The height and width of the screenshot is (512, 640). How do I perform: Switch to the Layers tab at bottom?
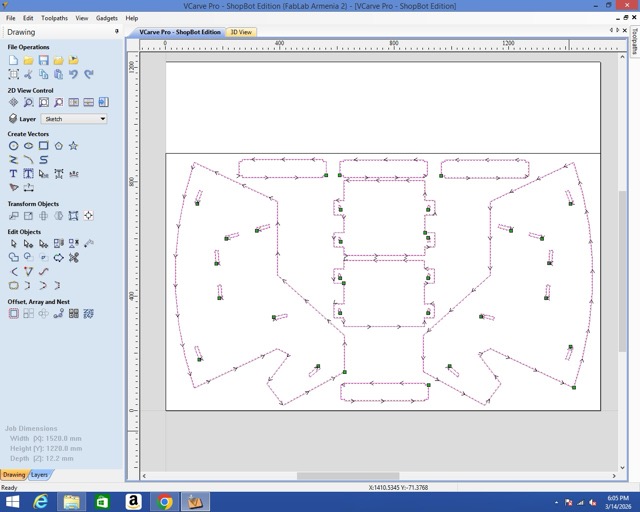39,475
